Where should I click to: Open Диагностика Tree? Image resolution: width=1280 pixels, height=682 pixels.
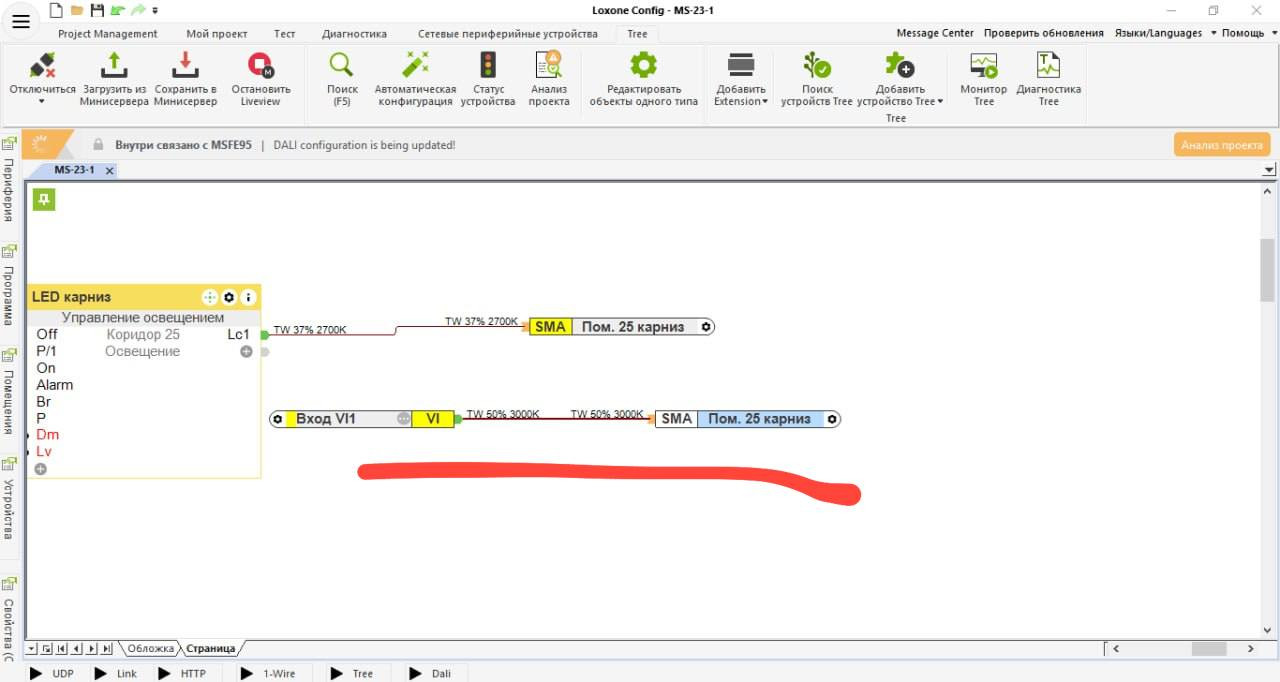tap(1048, 79)
